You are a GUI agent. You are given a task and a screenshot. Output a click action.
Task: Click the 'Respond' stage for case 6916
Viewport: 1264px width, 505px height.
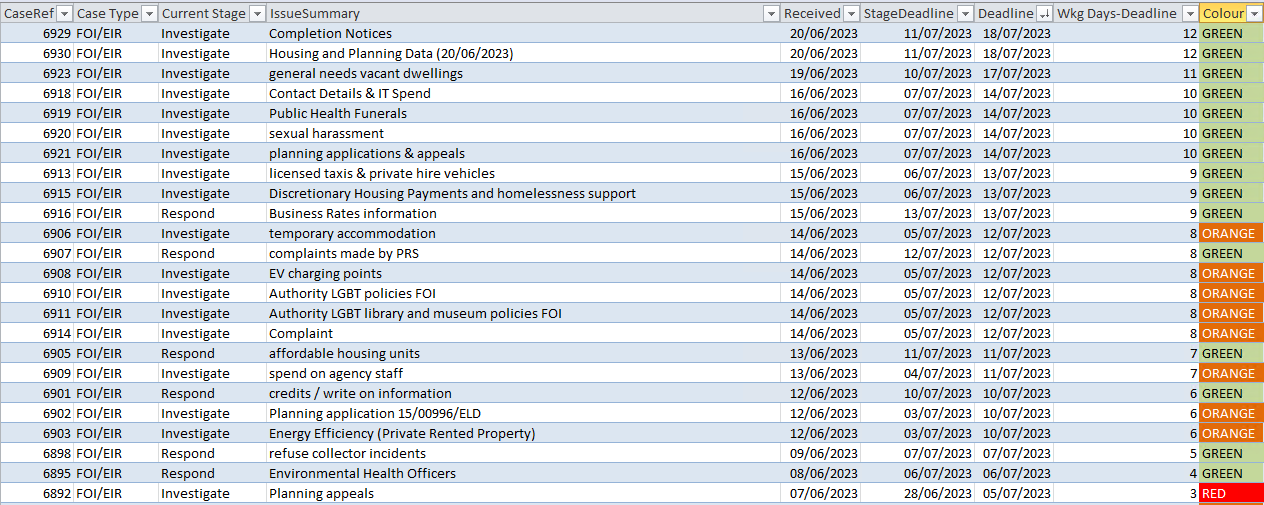(x=212, y=213)
